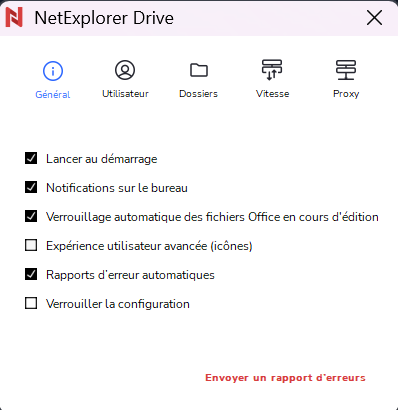
Task: Open the Dossiers folder icon
Action: tap(199, 70)
